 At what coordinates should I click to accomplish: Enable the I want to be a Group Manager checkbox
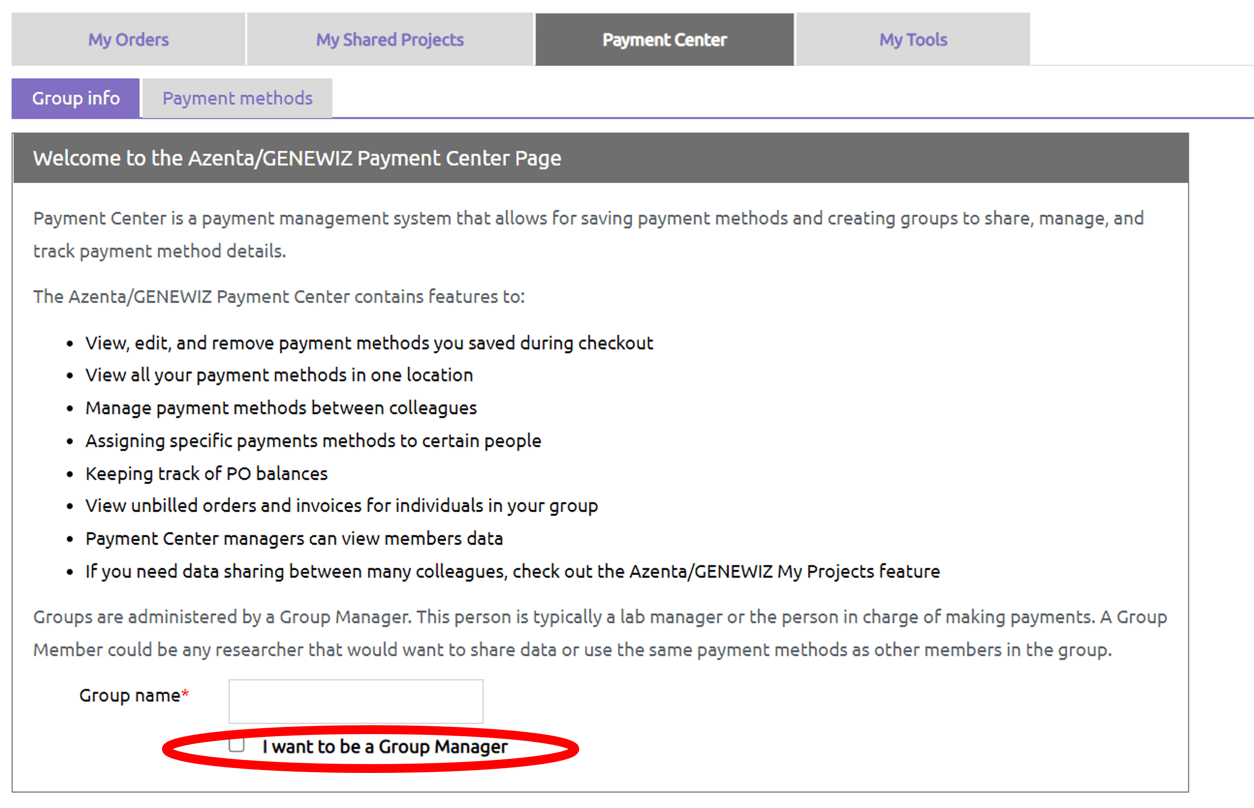236,745
